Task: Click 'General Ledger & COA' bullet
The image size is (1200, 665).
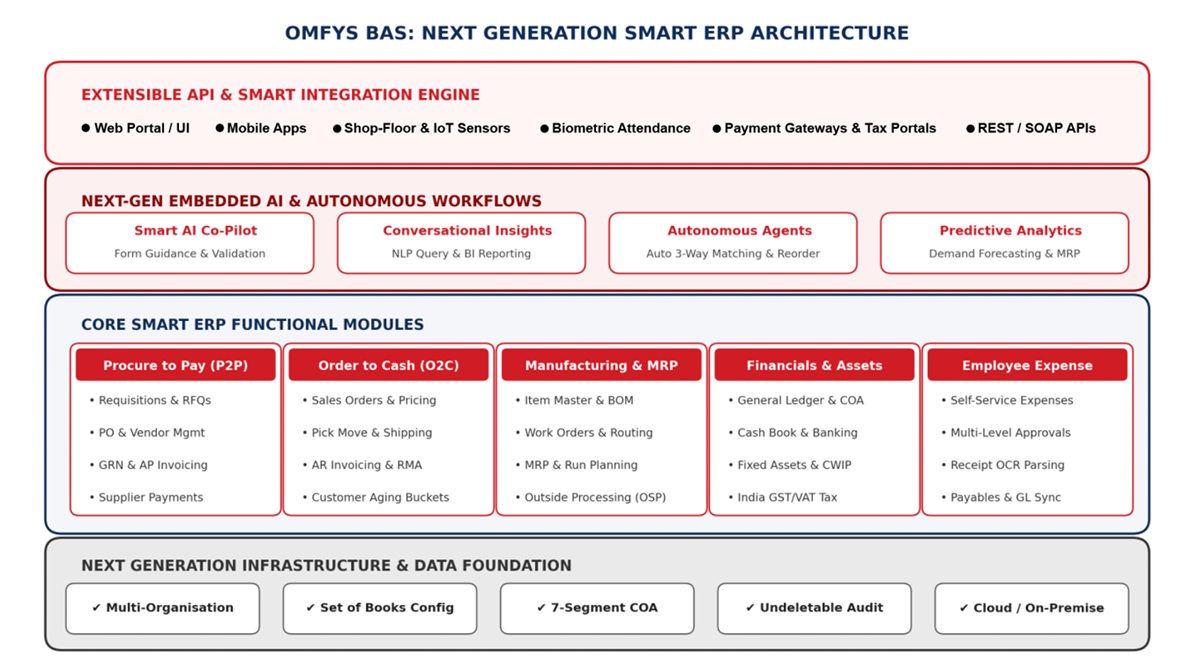Action: tap(796, 400)
